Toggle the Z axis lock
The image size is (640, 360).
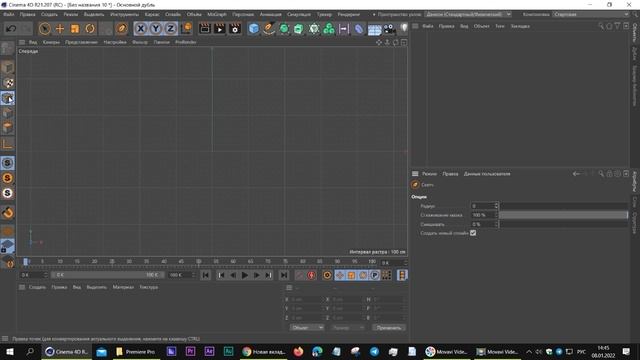pyautogui.click(x=170, y=29)
